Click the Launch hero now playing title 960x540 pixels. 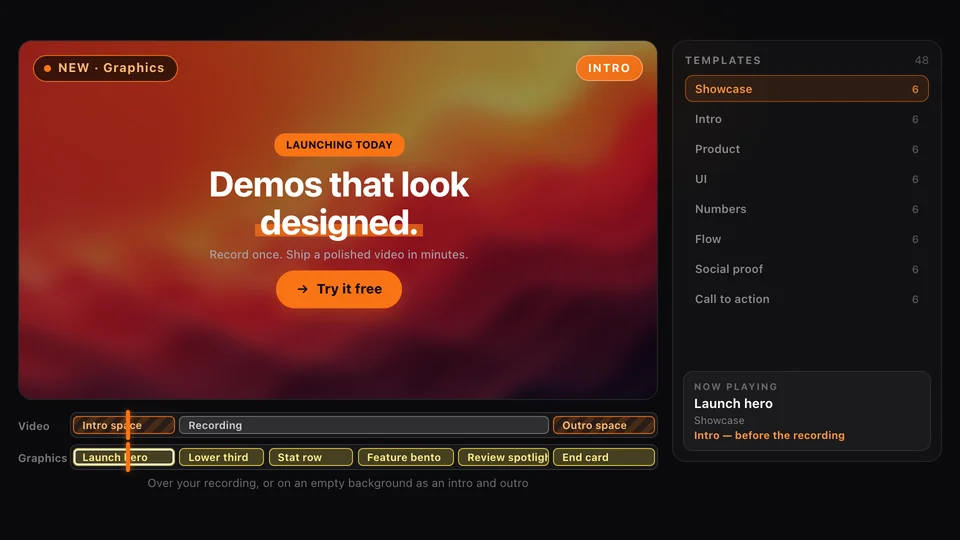point(733,403)
